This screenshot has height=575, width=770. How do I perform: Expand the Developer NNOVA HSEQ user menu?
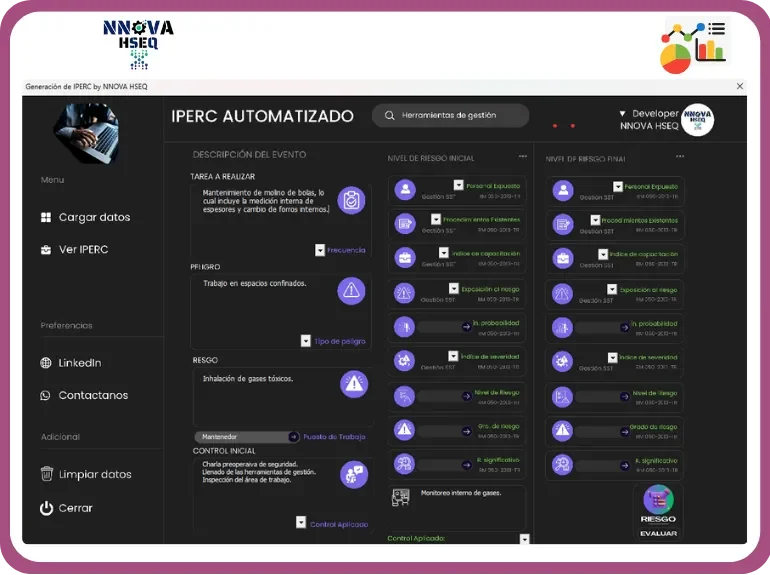[623, 114]
